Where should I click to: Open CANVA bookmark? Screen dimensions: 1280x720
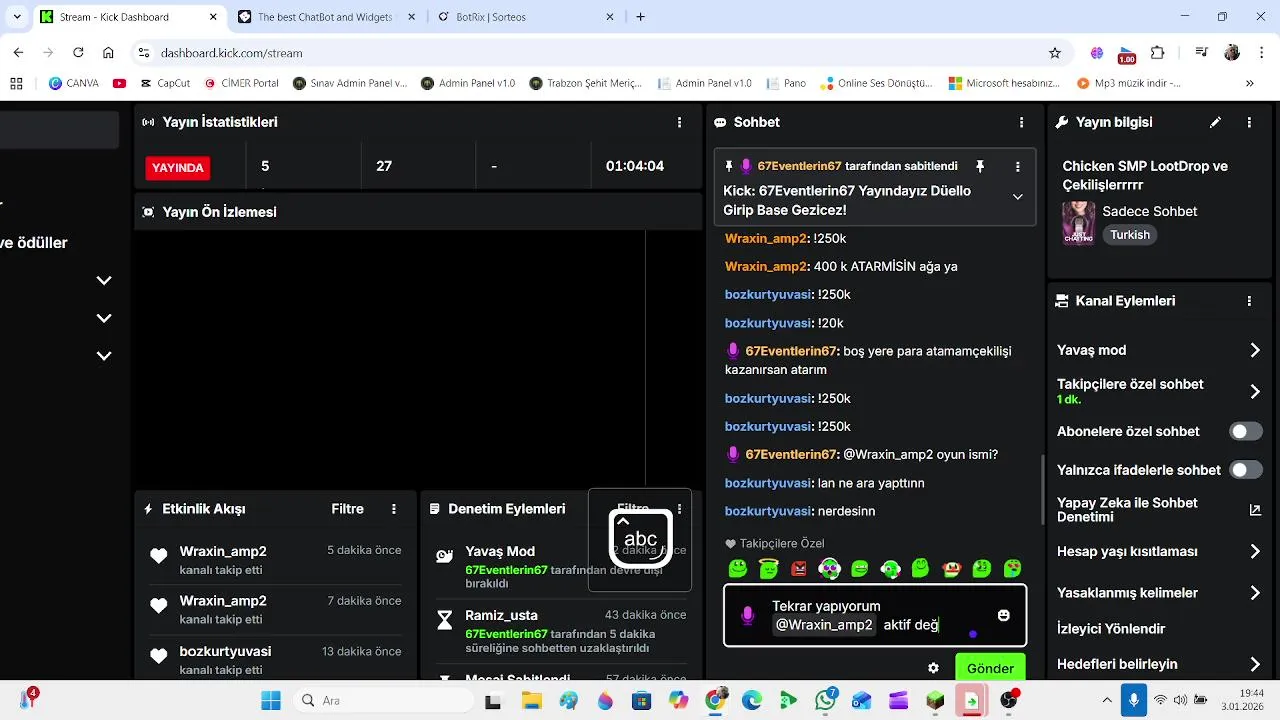pos(74,84)
